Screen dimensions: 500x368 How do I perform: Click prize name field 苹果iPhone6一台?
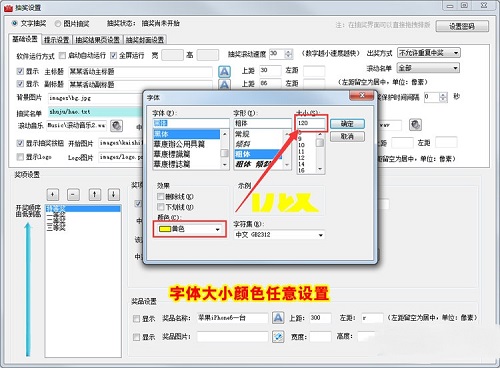click(x=232, y=318)
